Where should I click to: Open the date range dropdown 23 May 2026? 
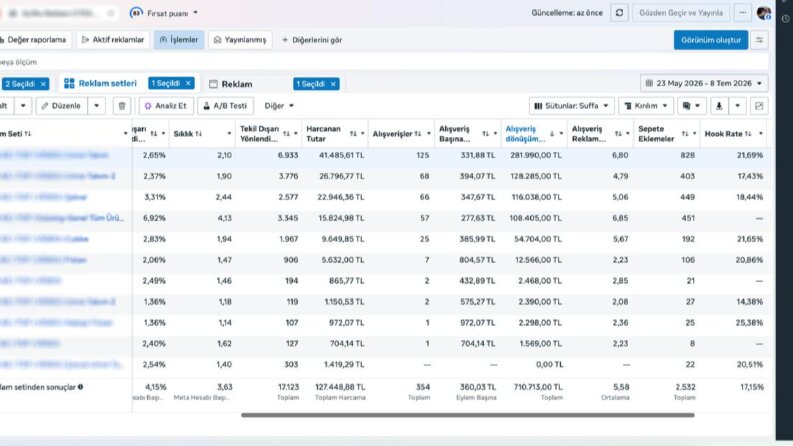coord(704,83)
